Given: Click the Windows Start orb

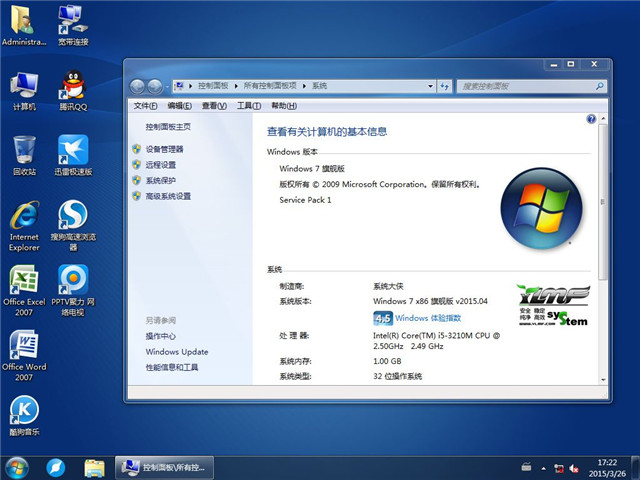Looking at the screenshot, I should tap(17, 468).
